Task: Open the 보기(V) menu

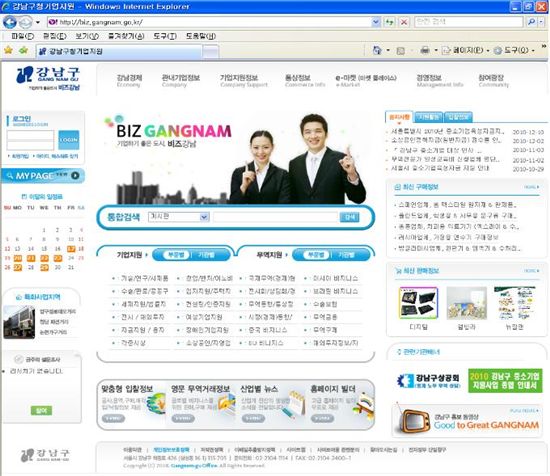Action: pos(87,36)
